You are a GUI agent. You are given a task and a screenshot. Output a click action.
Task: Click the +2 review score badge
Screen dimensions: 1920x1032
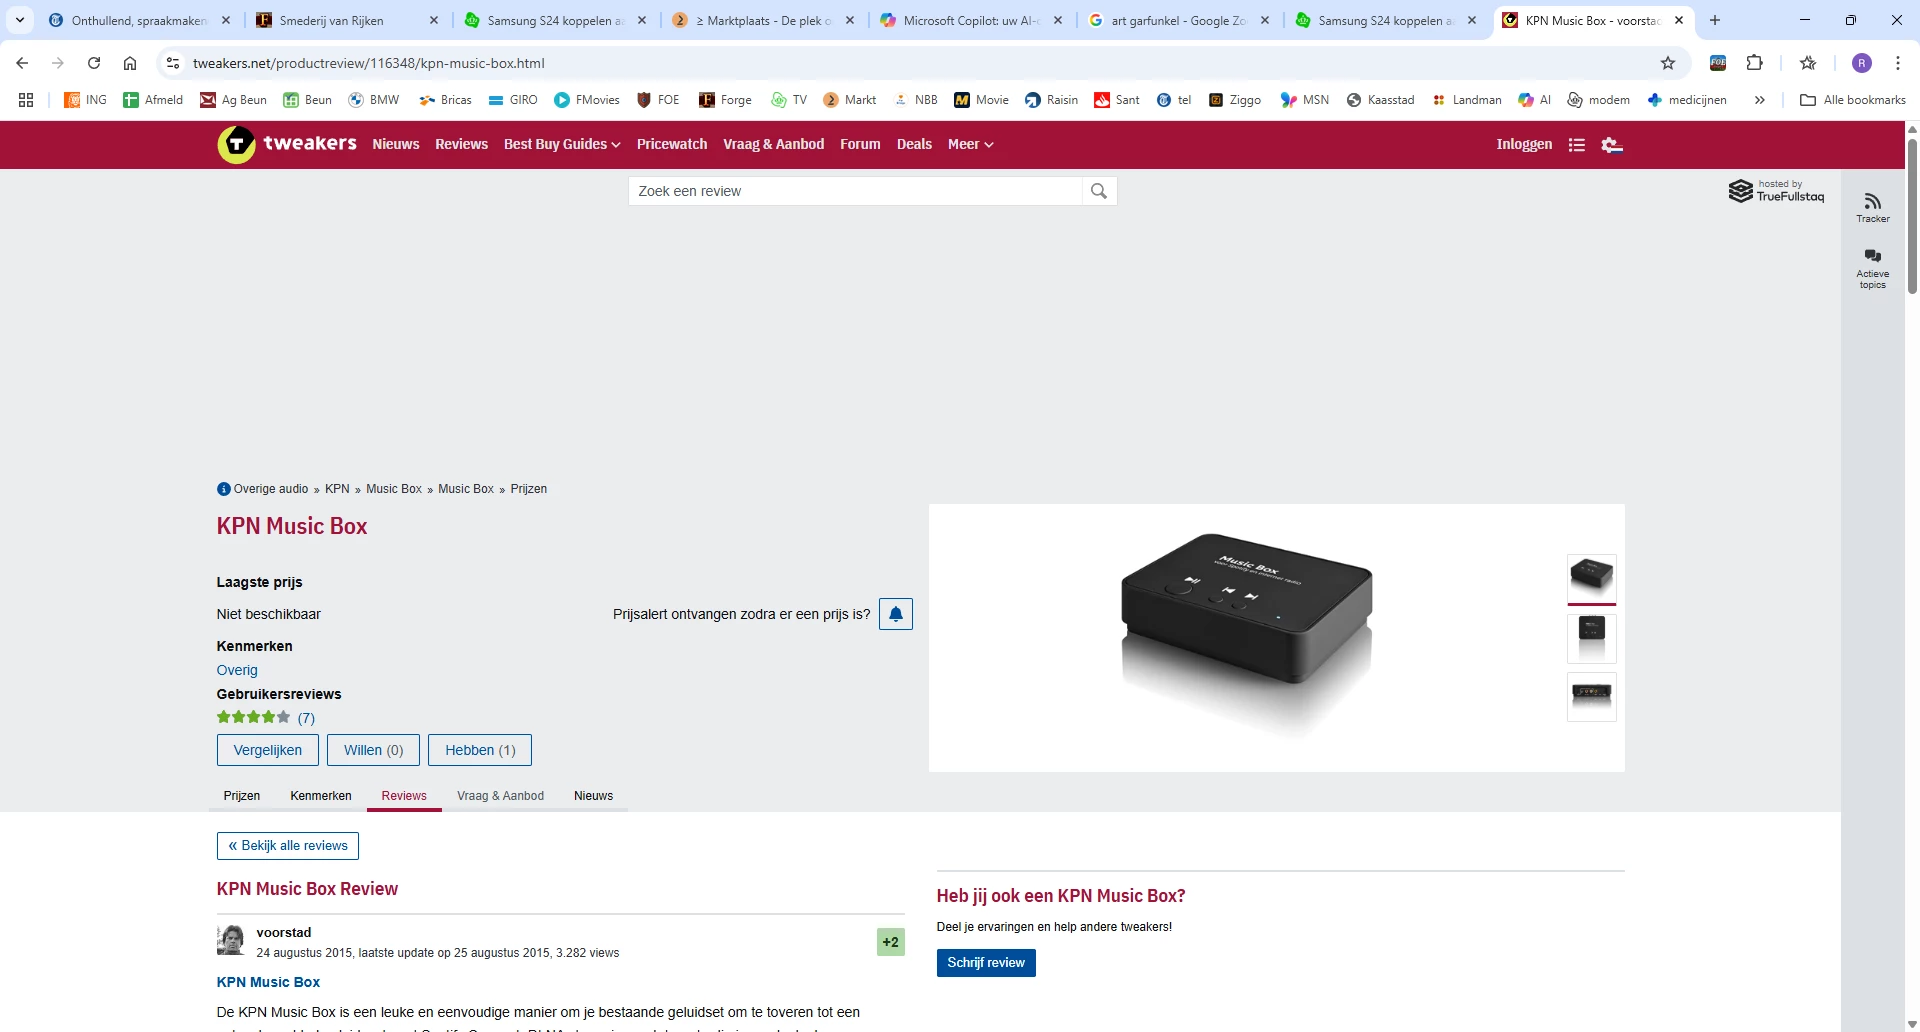tap(891, 942)
